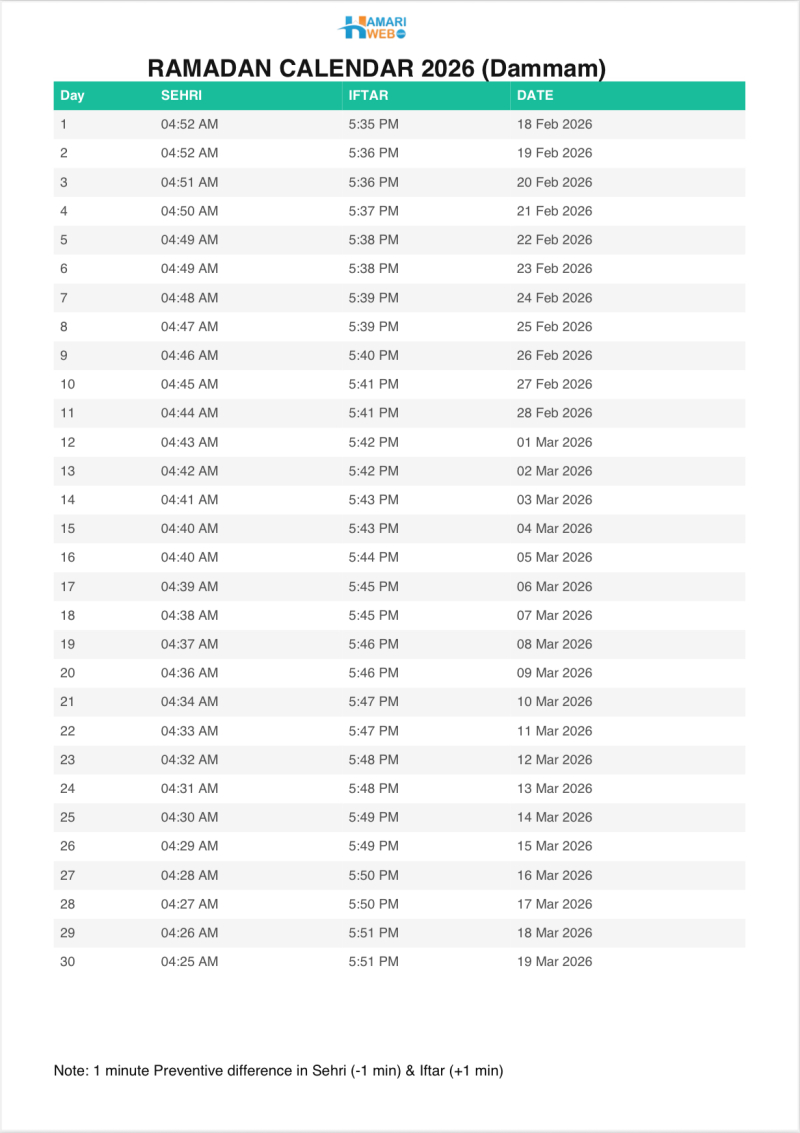Click the 10 Mar 2026 date cell
The image size is (800, 1133).
point(554,701)
